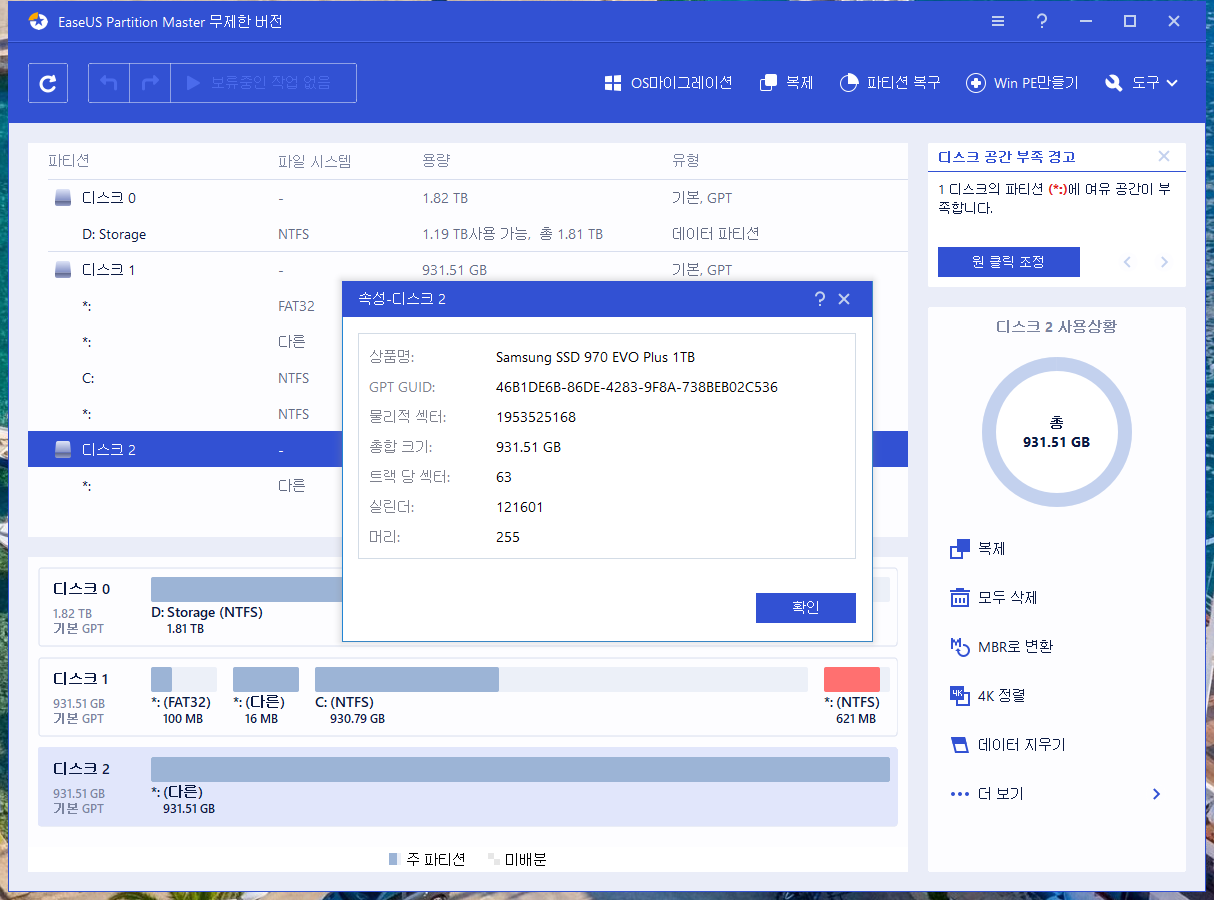Image resolution: width=1214 pixels, height=900 pixels.
Task: Open OS마이그레이션 migration tool
Action: 668,83
